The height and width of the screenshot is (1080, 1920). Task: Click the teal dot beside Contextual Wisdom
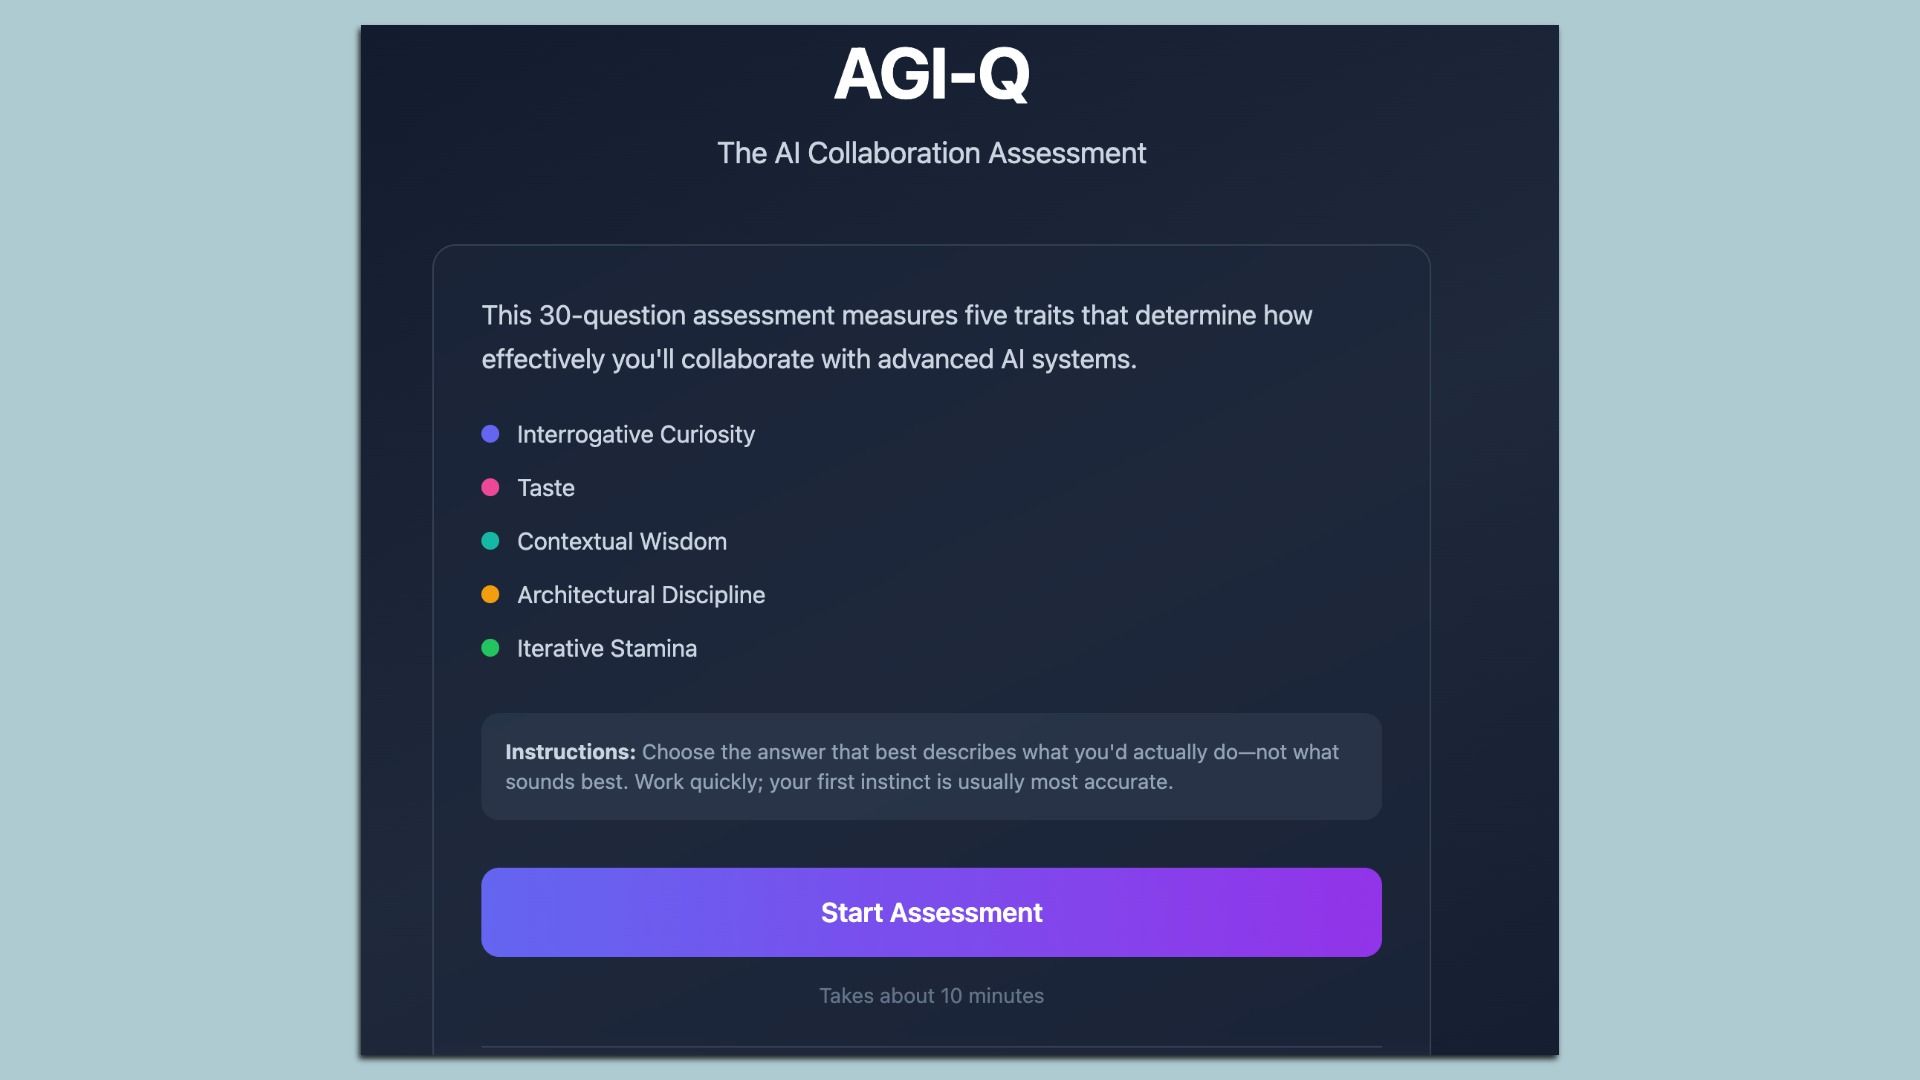tap(491, 541)
